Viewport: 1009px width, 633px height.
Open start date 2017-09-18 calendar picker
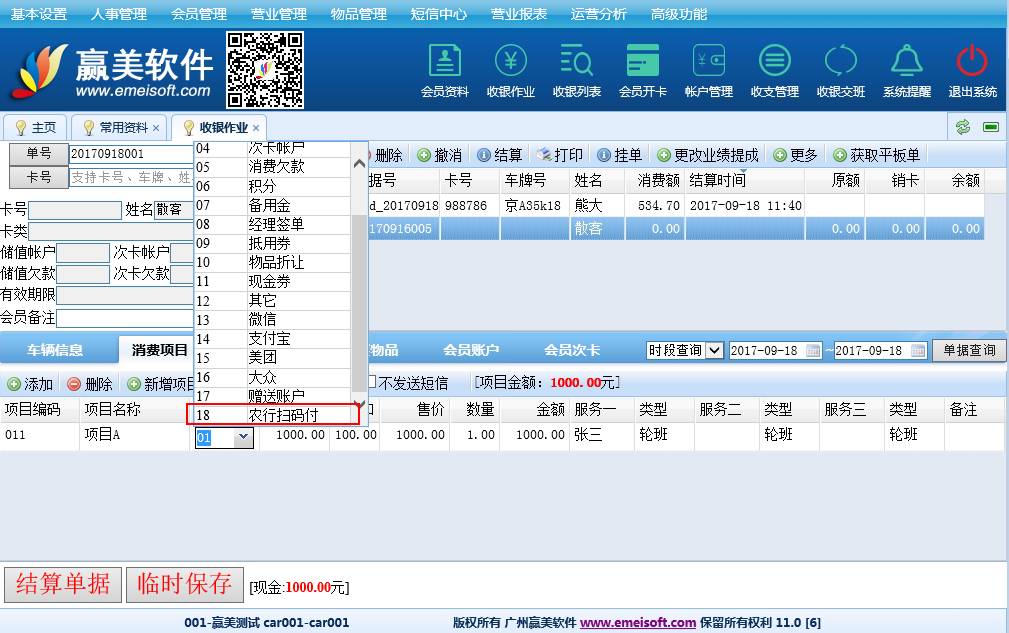click(x=812, y=350)
